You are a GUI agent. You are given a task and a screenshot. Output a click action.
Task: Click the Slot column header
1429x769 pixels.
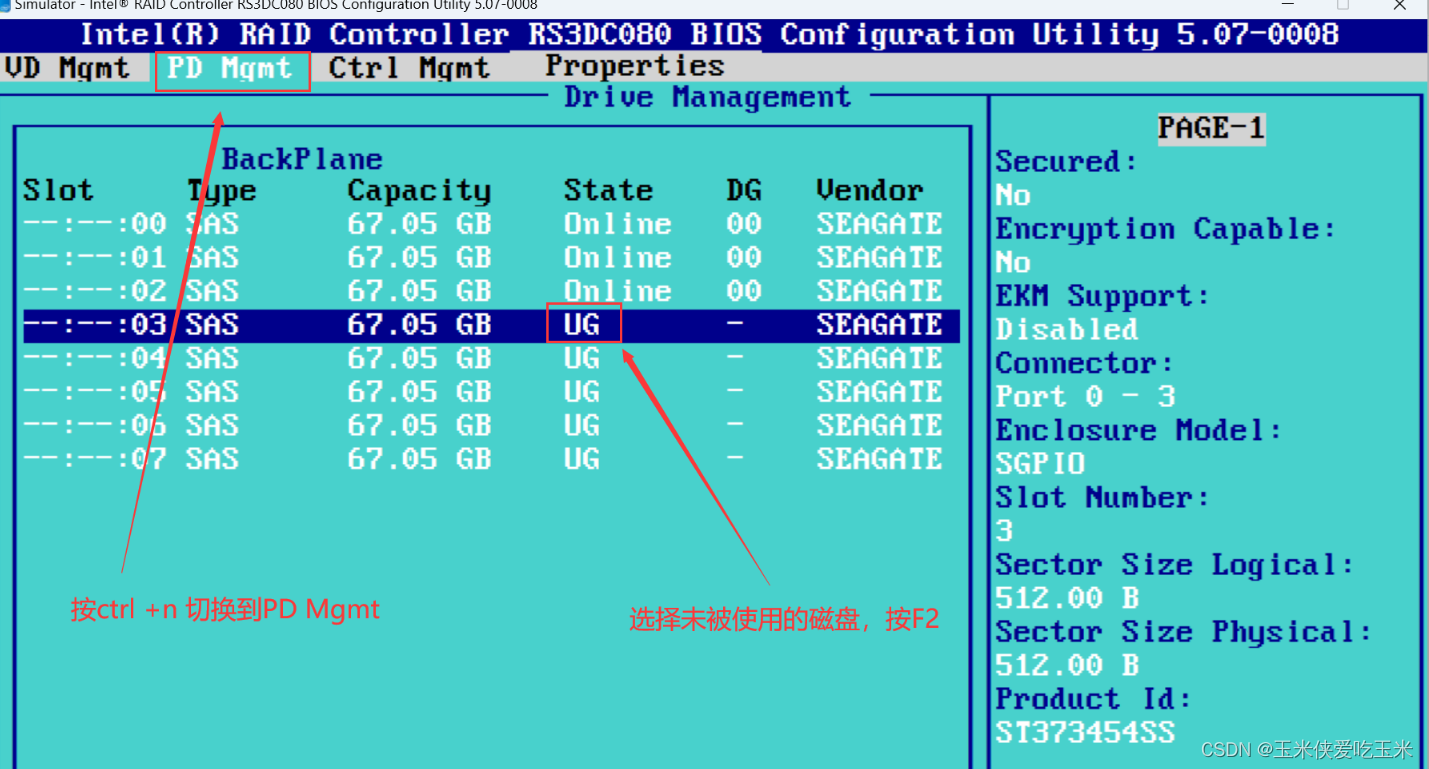(58, 190)
